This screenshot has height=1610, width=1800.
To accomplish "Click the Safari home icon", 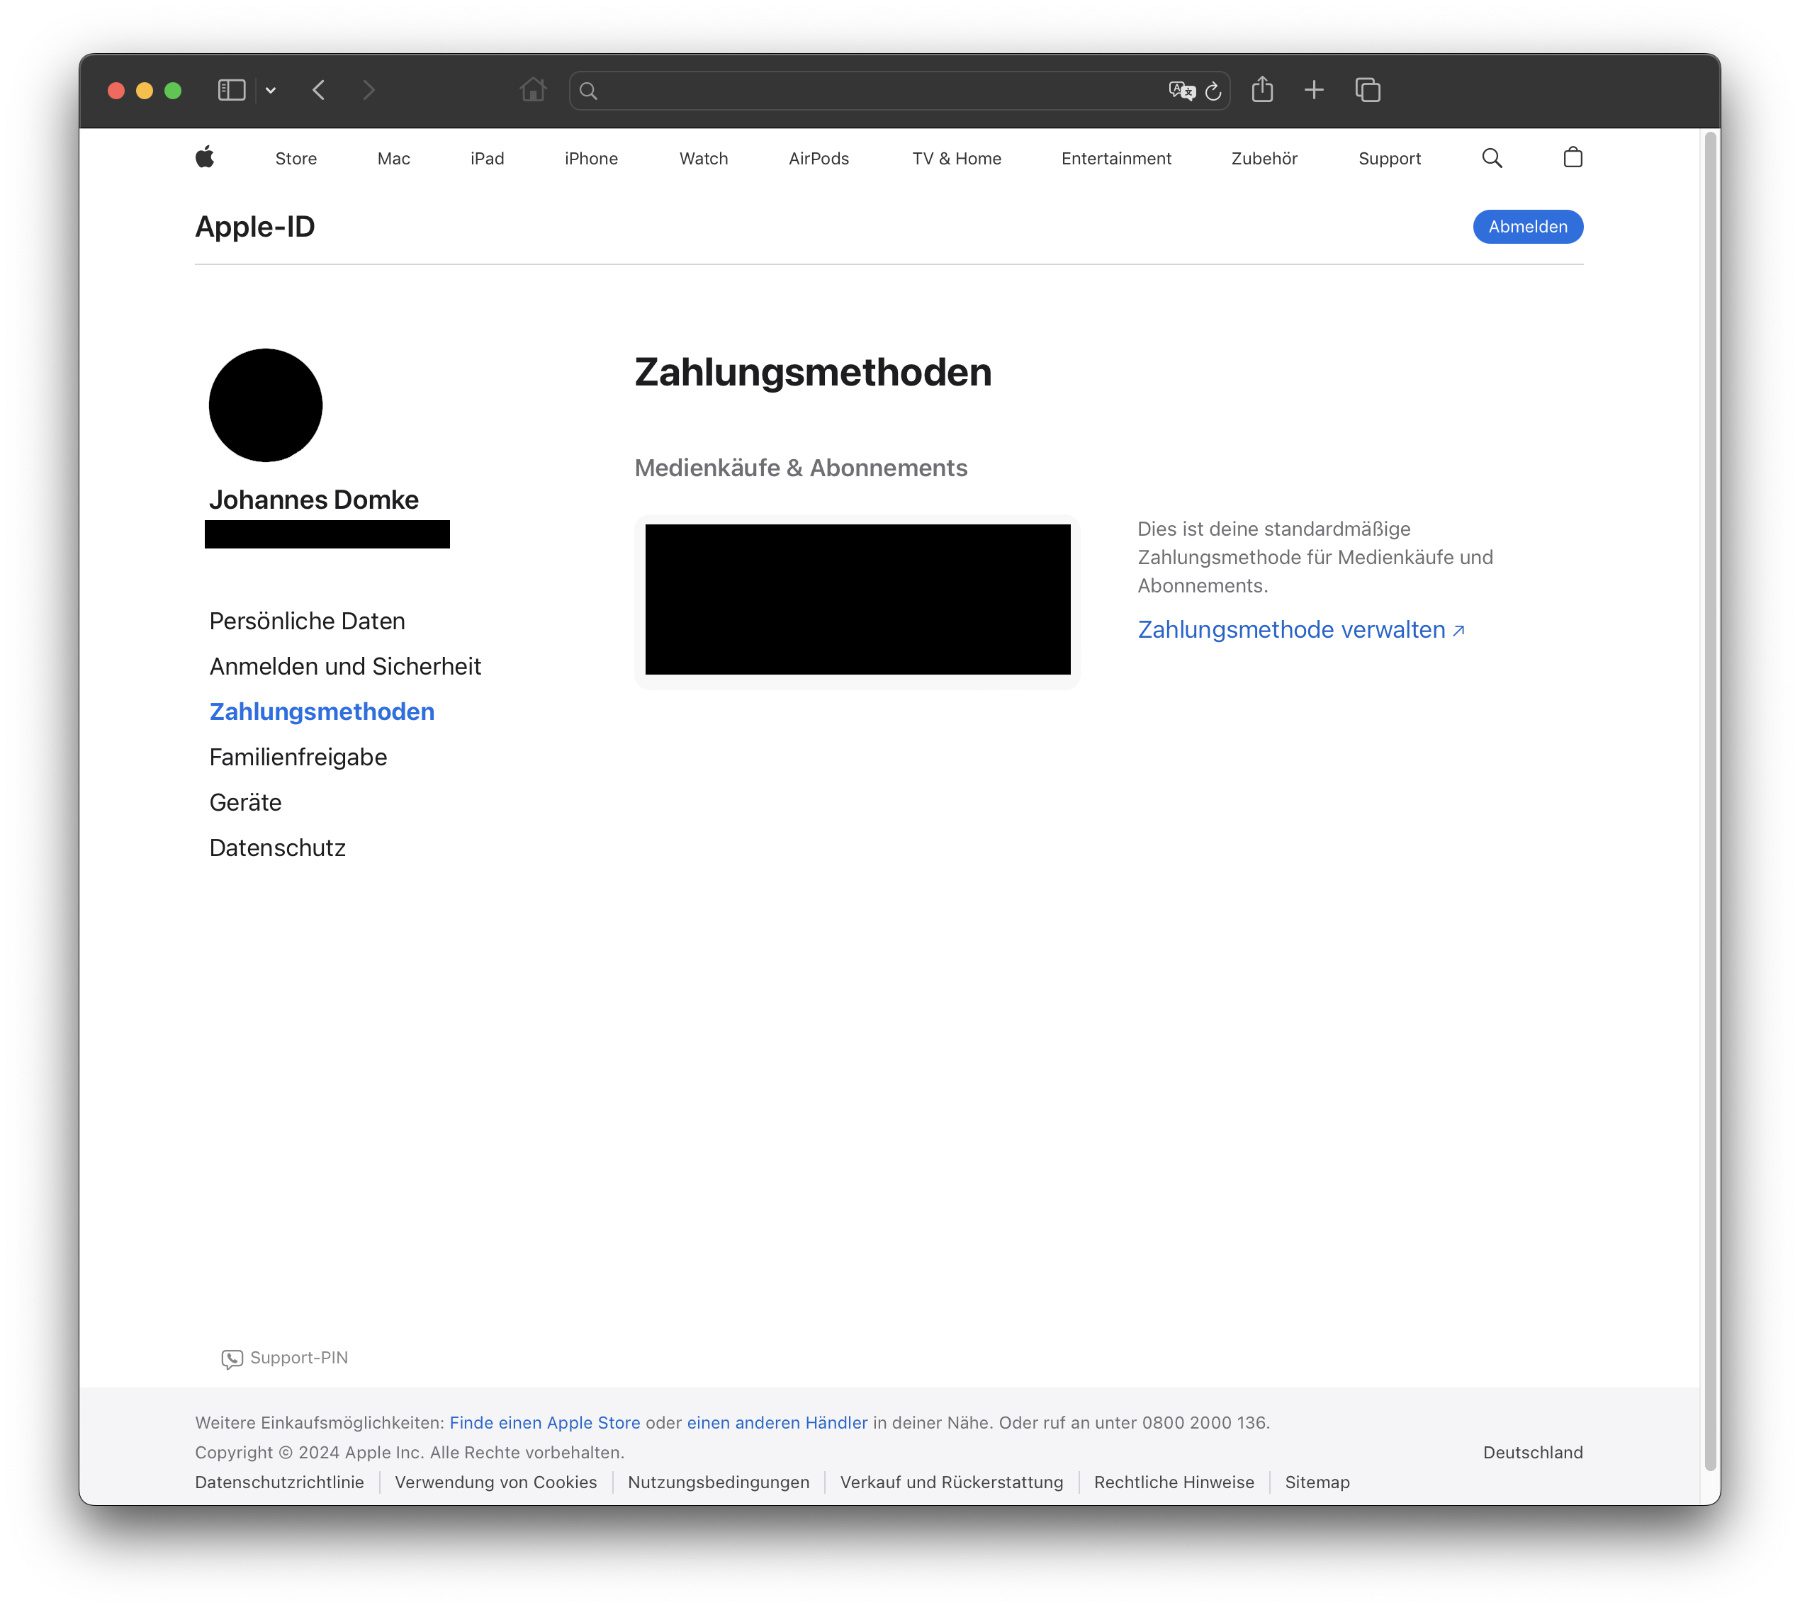I will (x=533, y=90).
